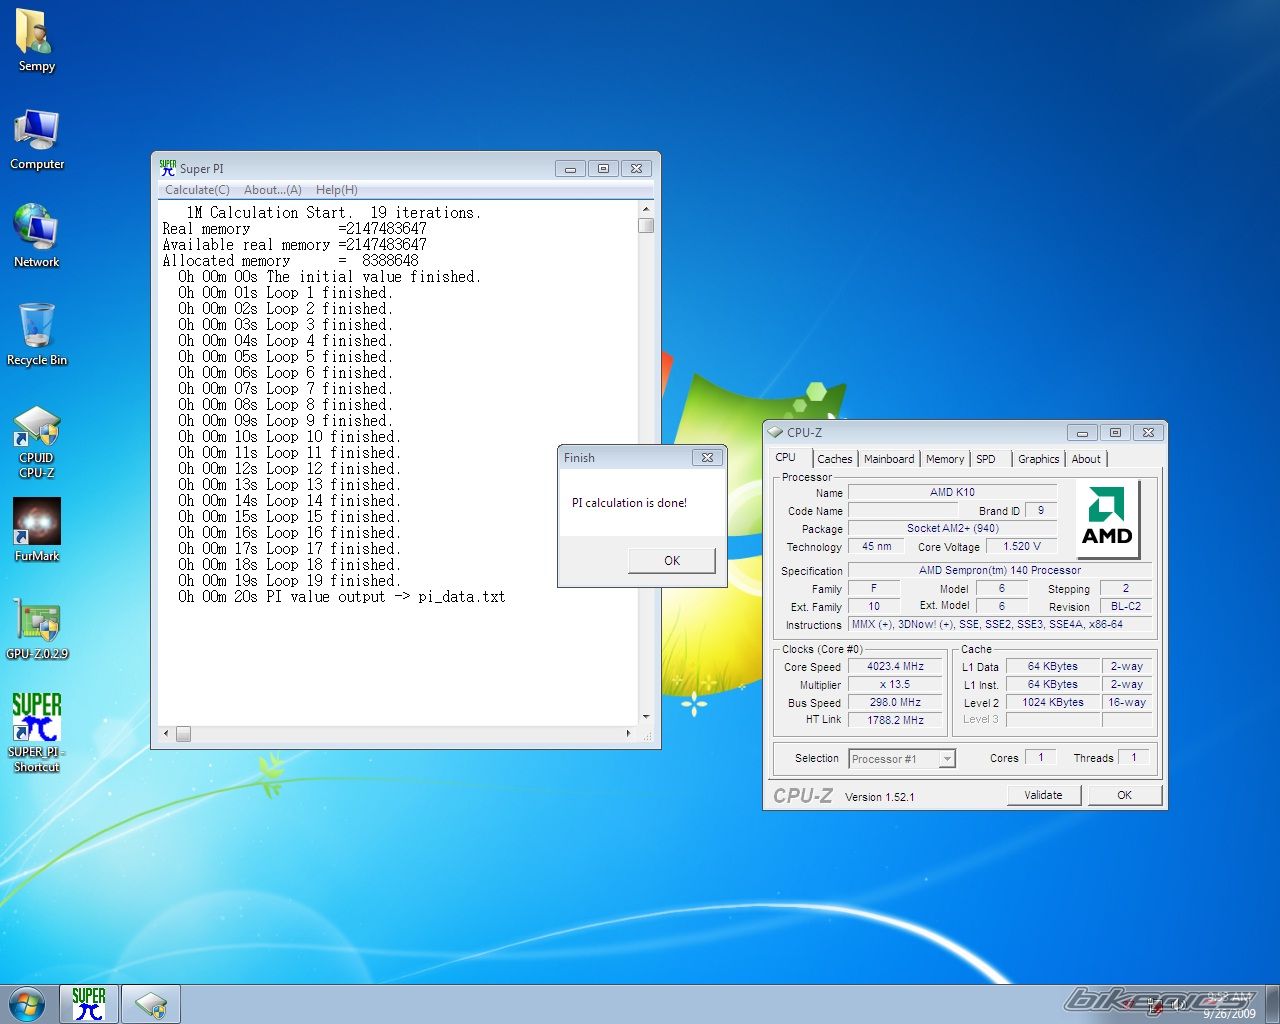This screenshot has height=1024, width=1280.
Task: Open the Help(H) menu in Super PI
Action: point(336,190)
